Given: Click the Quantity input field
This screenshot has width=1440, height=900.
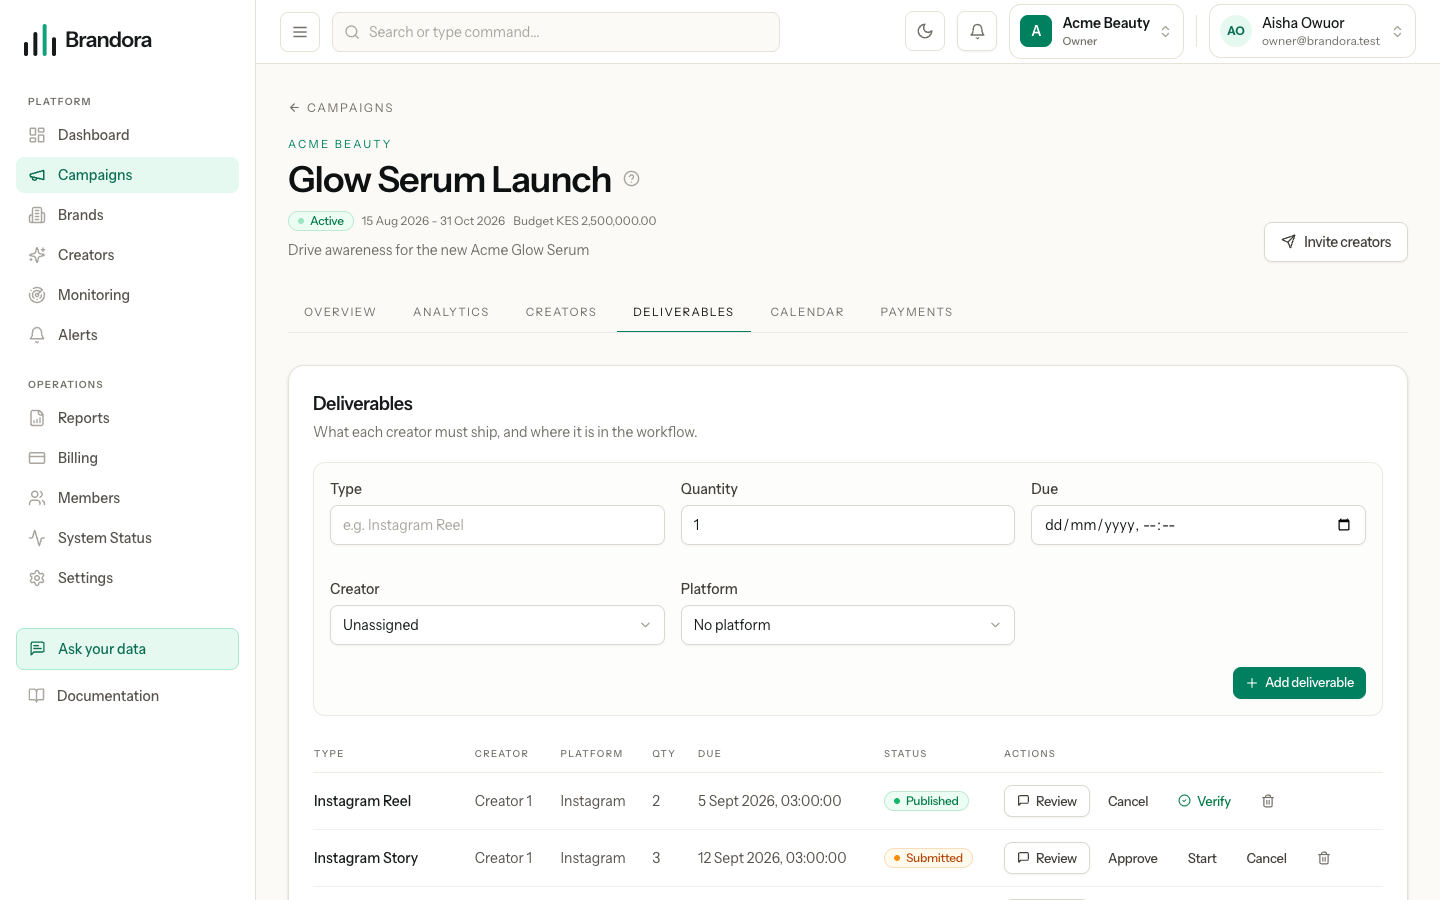Looking at the screenshot, I should tap(848, 525).
